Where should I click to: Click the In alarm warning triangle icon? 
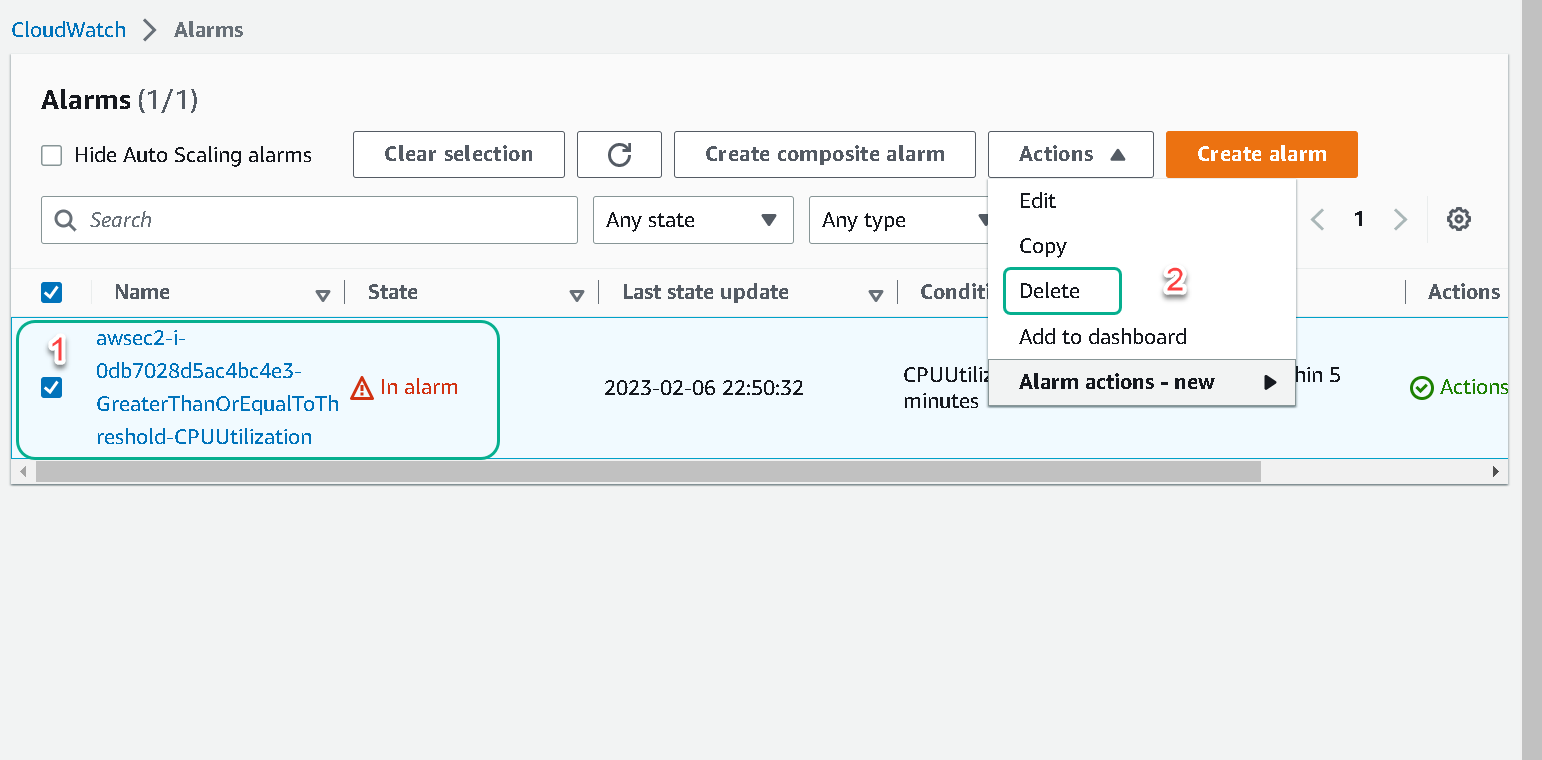pos(362,388)
